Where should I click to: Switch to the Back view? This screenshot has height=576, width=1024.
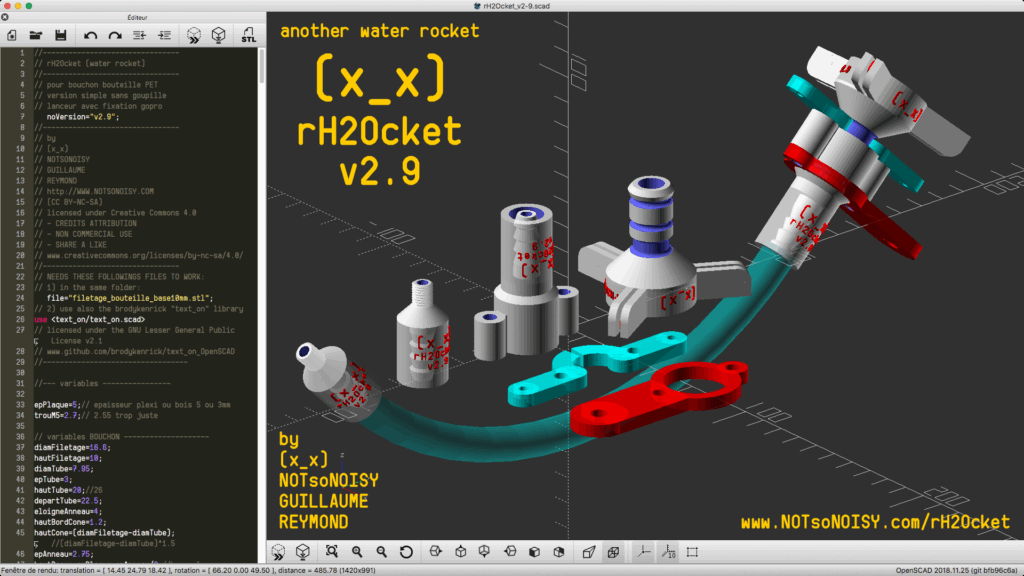[559, 552]
